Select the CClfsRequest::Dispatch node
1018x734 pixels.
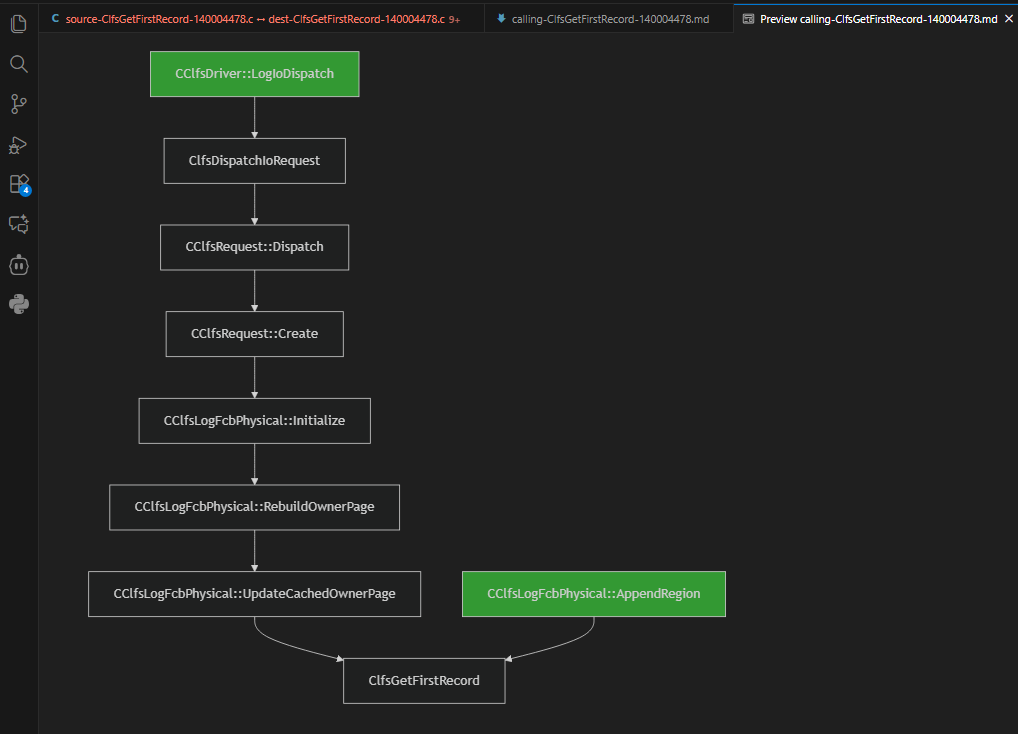click(x=254, y=247)
